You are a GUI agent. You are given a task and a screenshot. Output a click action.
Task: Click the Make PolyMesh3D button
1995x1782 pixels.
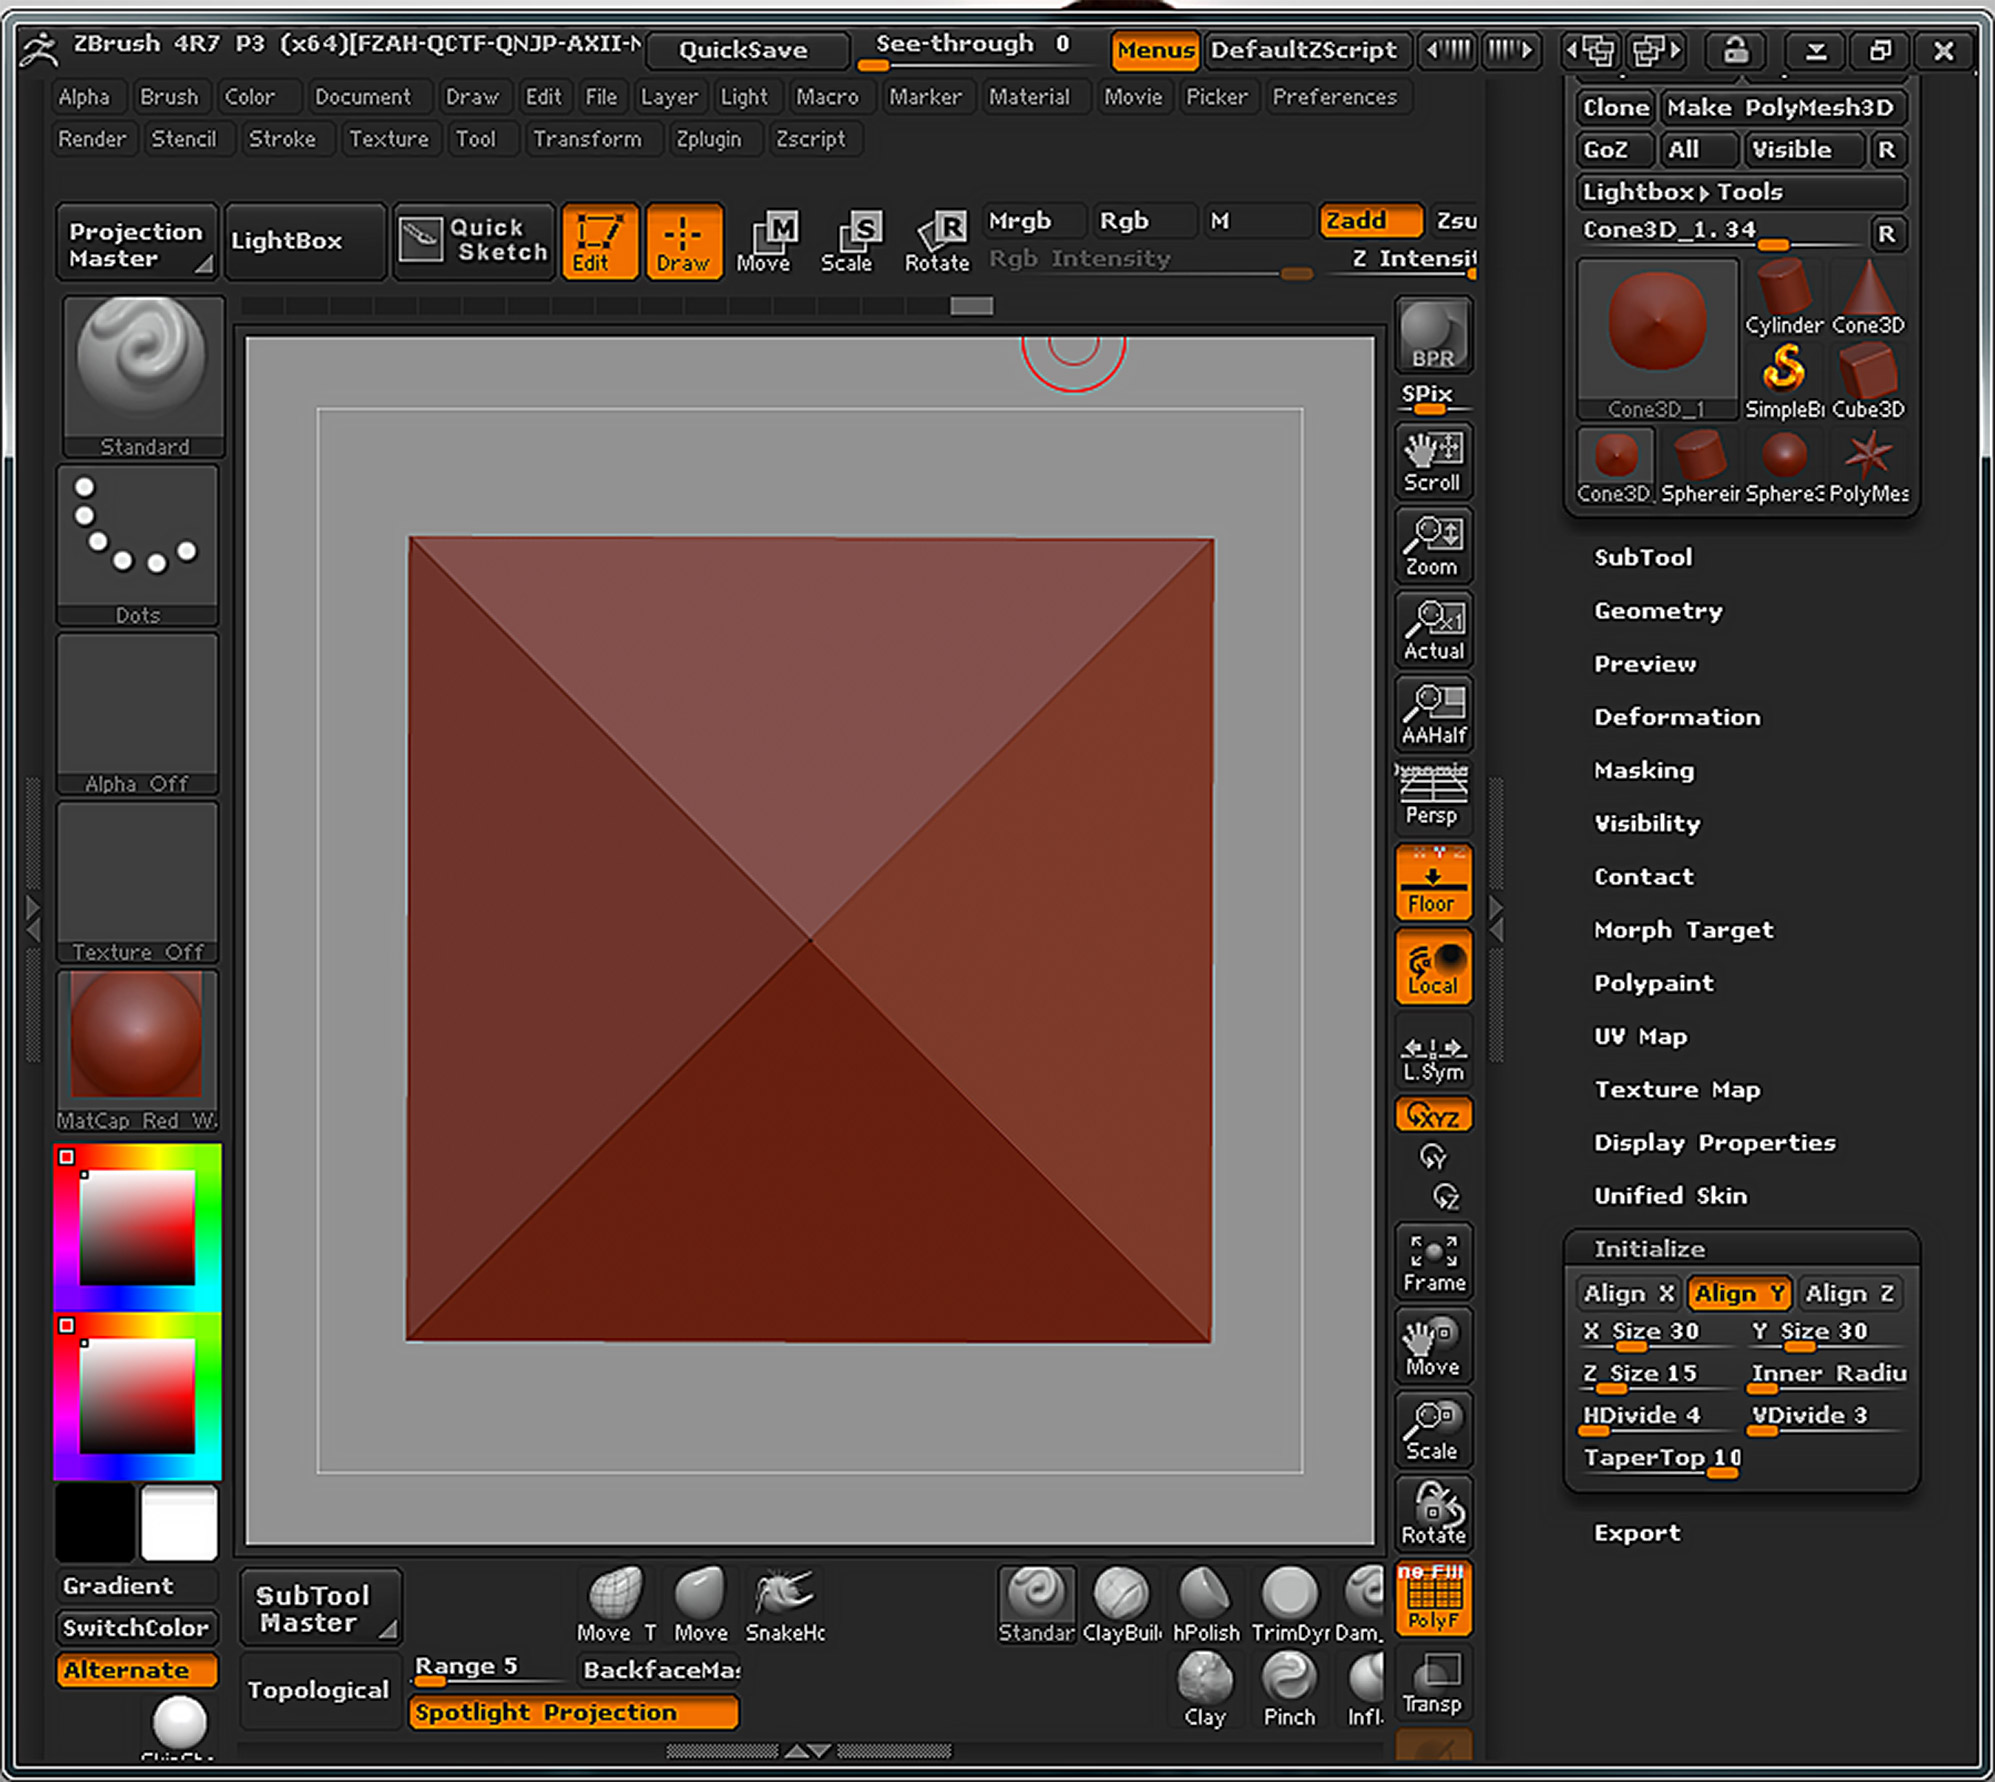point(1780,108)
